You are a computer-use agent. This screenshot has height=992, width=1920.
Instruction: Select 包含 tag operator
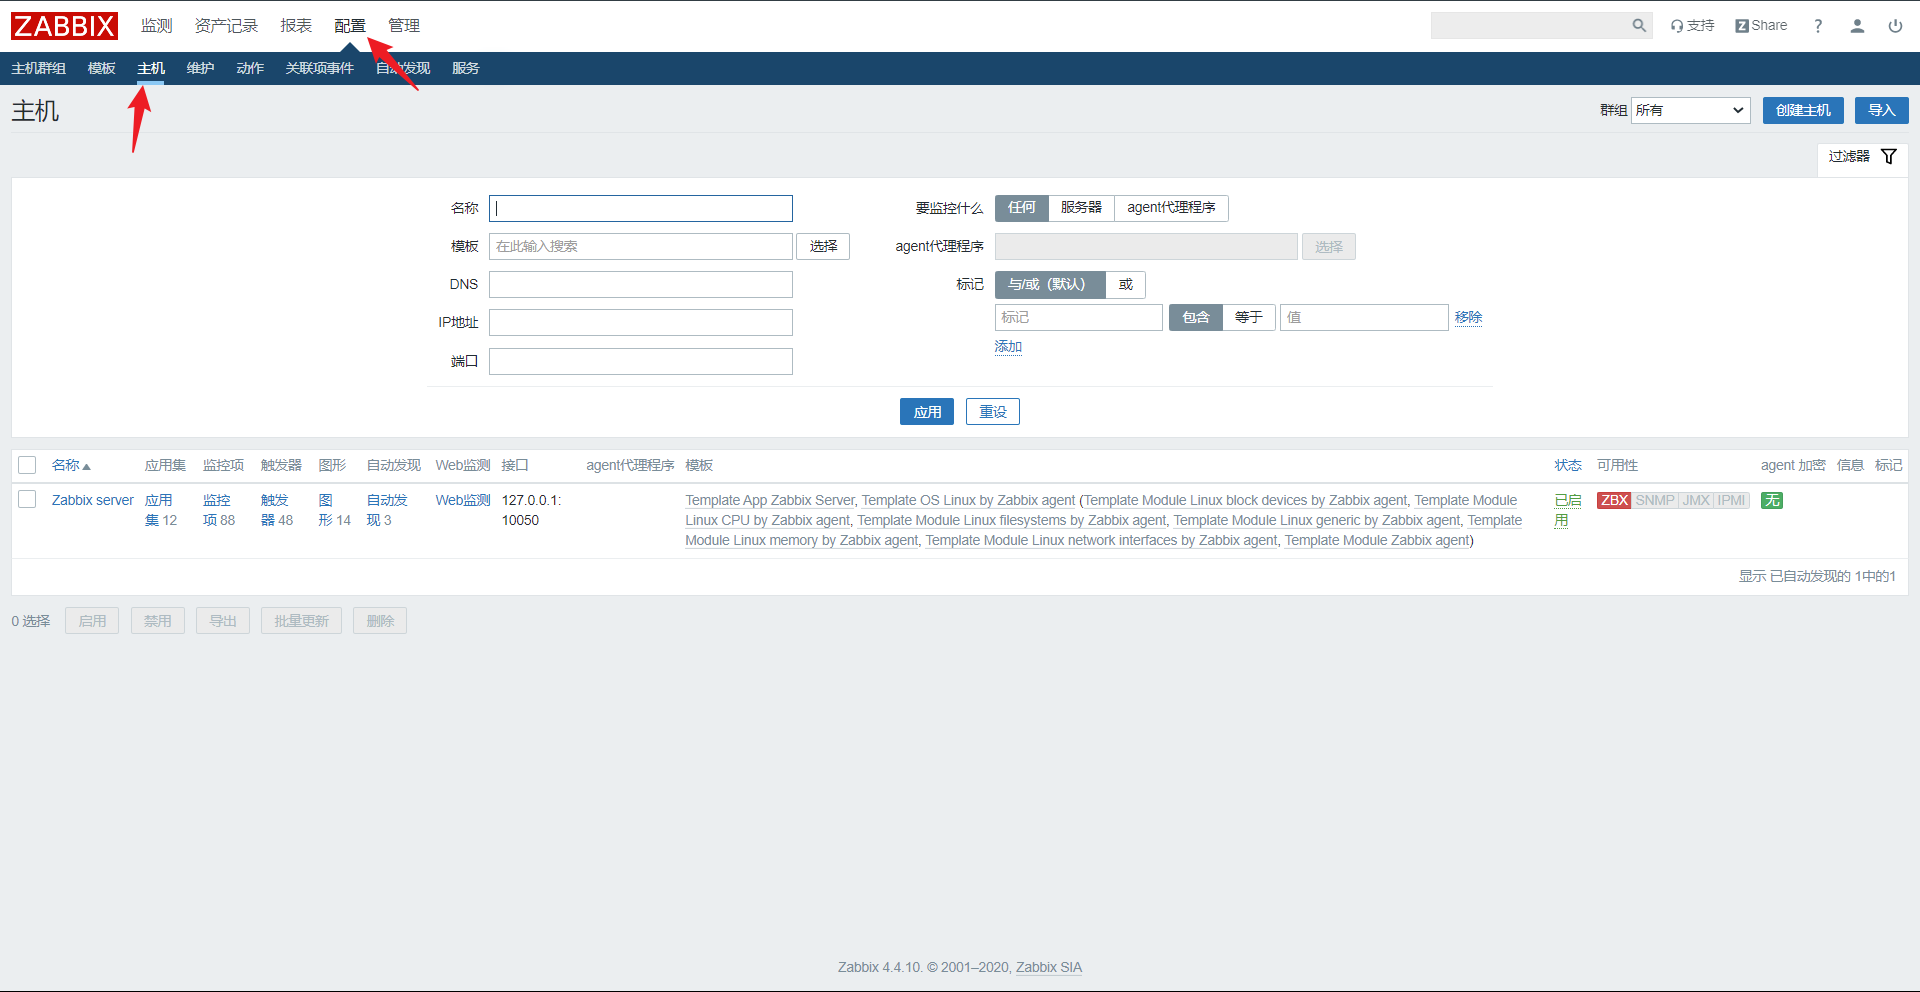(1196, 318)
